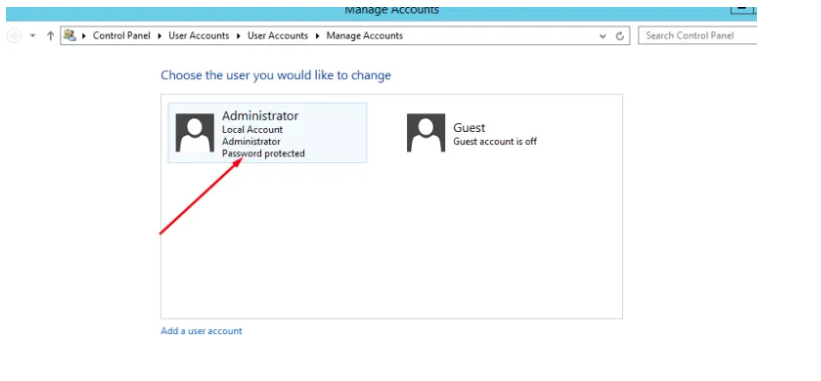Select the Administrator account tile
821x381 pixels.
pos(267,133)
